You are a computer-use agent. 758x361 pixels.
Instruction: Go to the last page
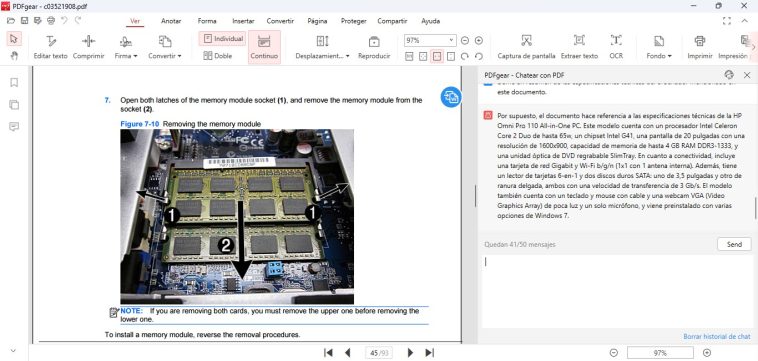(x=429, y=353)
